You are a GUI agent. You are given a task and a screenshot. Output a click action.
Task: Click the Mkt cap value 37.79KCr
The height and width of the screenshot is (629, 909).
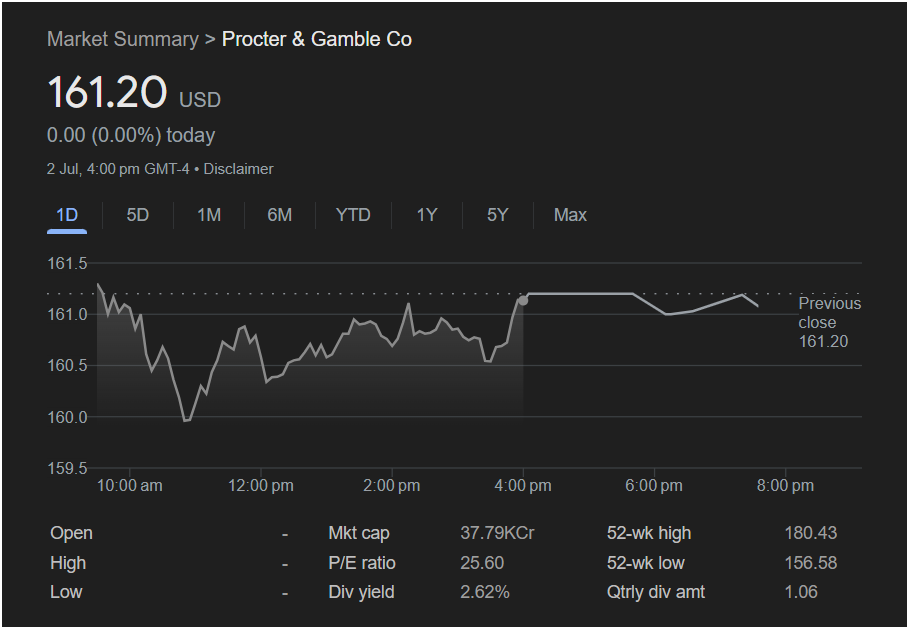point(497,533)
